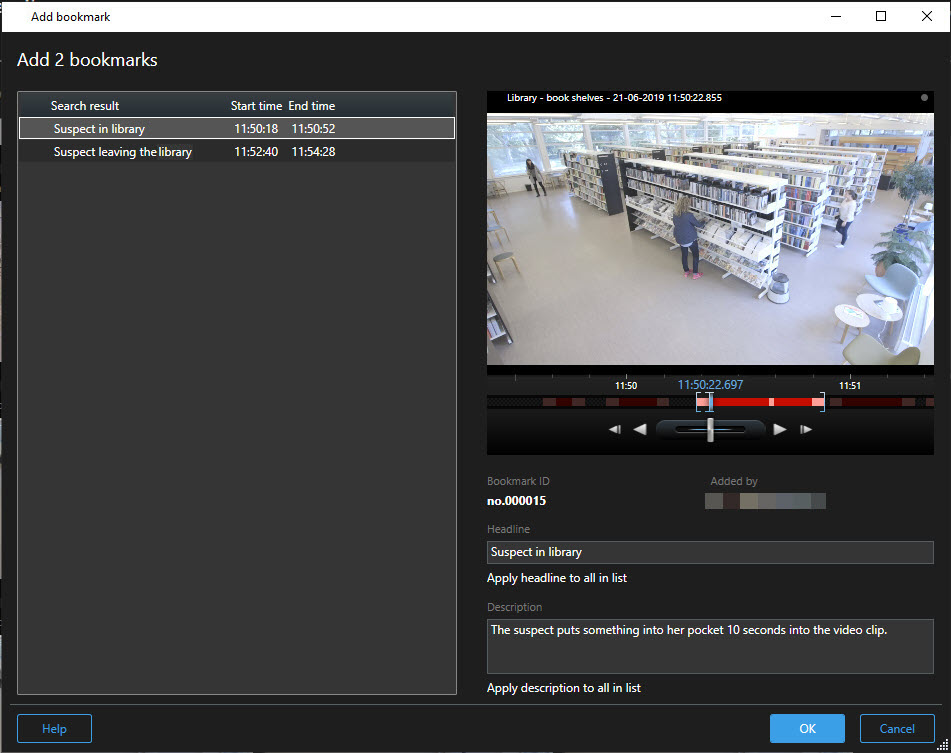The height and width of the screenshot is (753, 951).
Task: Click the 'Search result' column header
Action: click(85, 106)
